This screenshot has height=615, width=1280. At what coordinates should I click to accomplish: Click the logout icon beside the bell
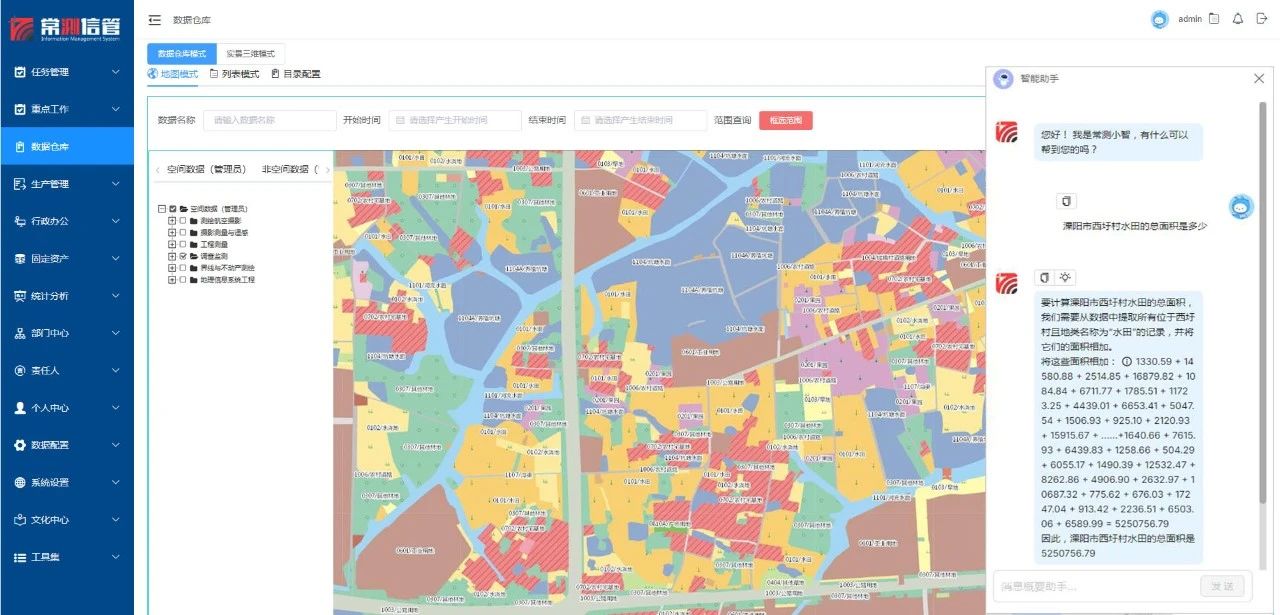1262,19
